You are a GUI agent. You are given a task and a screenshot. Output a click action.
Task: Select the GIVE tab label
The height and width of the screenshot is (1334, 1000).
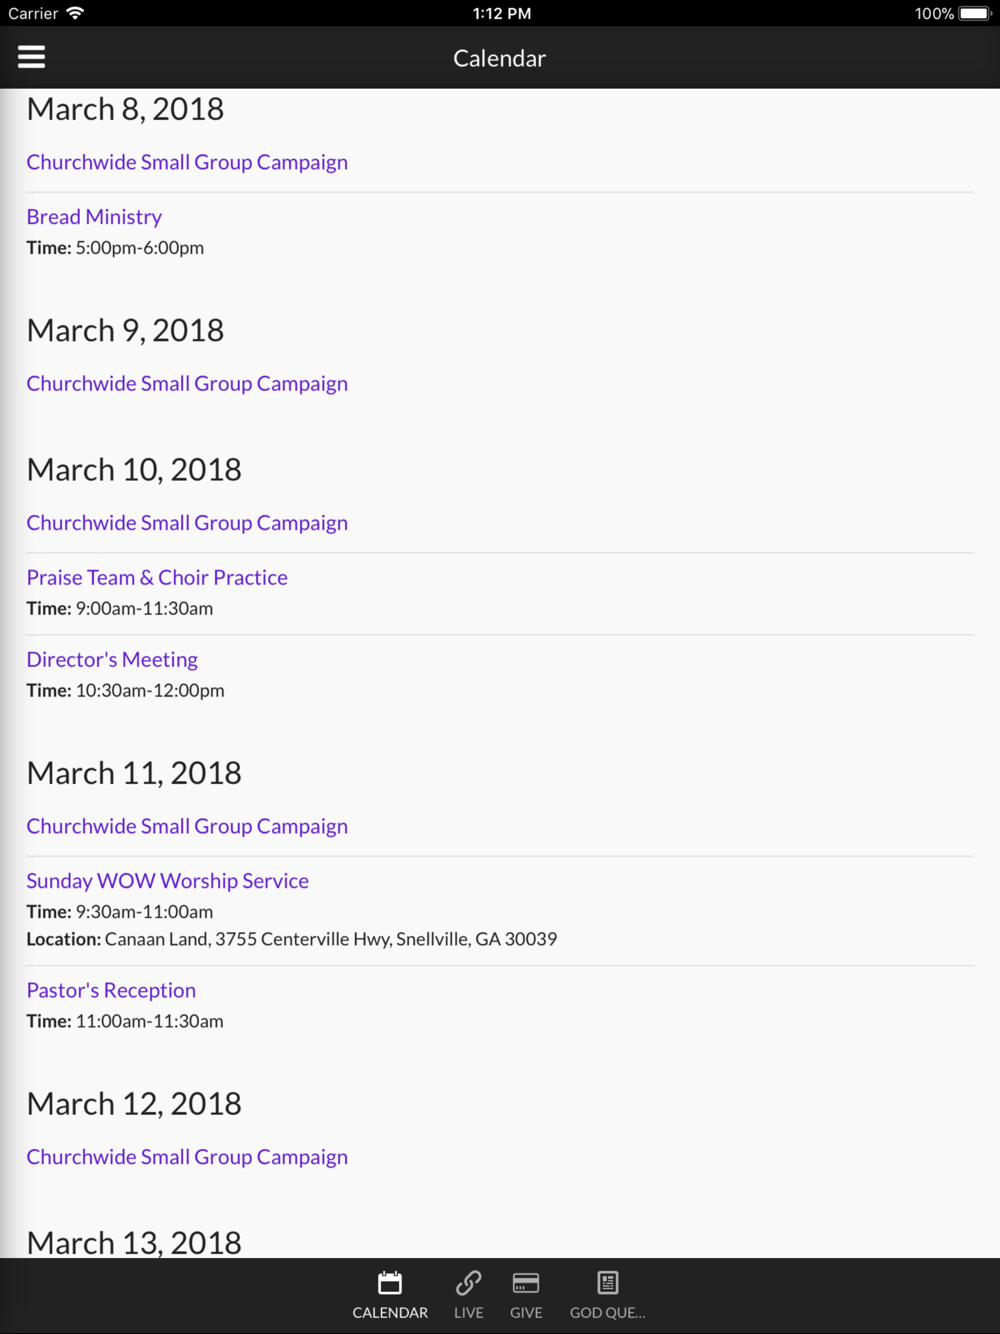[526, 1313]
